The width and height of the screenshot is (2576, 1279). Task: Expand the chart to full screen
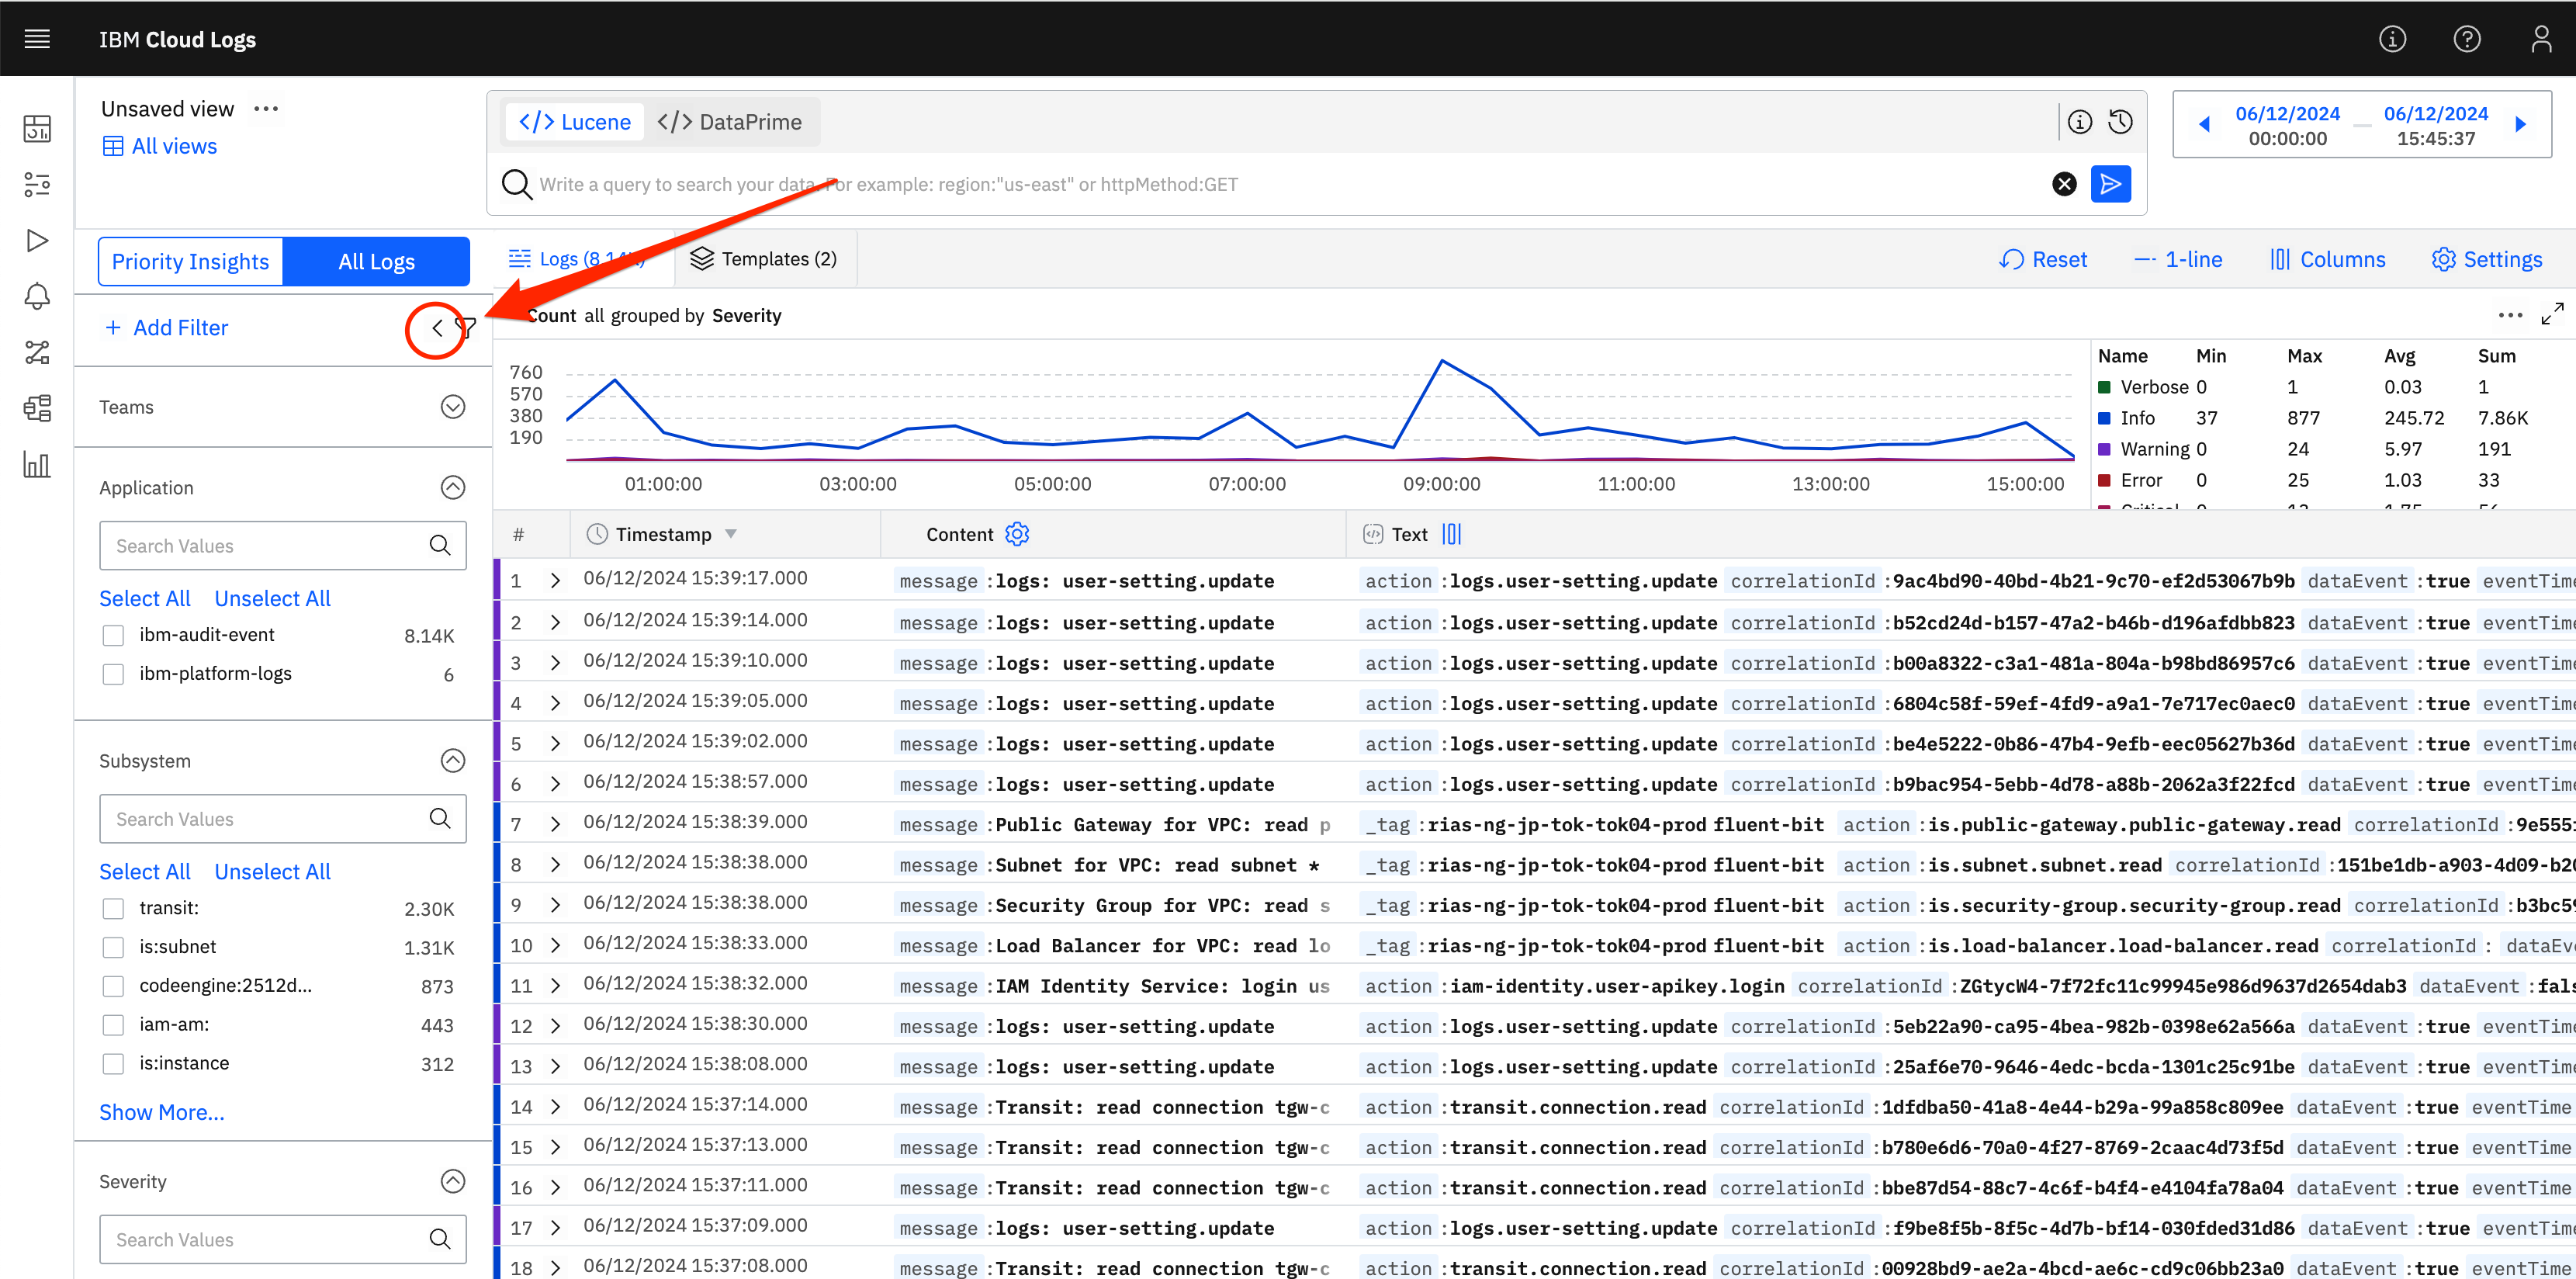point(2551,315)
